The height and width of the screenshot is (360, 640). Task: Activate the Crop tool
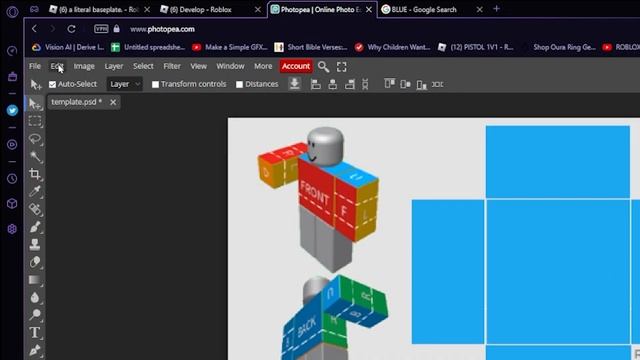coord(35,174)
